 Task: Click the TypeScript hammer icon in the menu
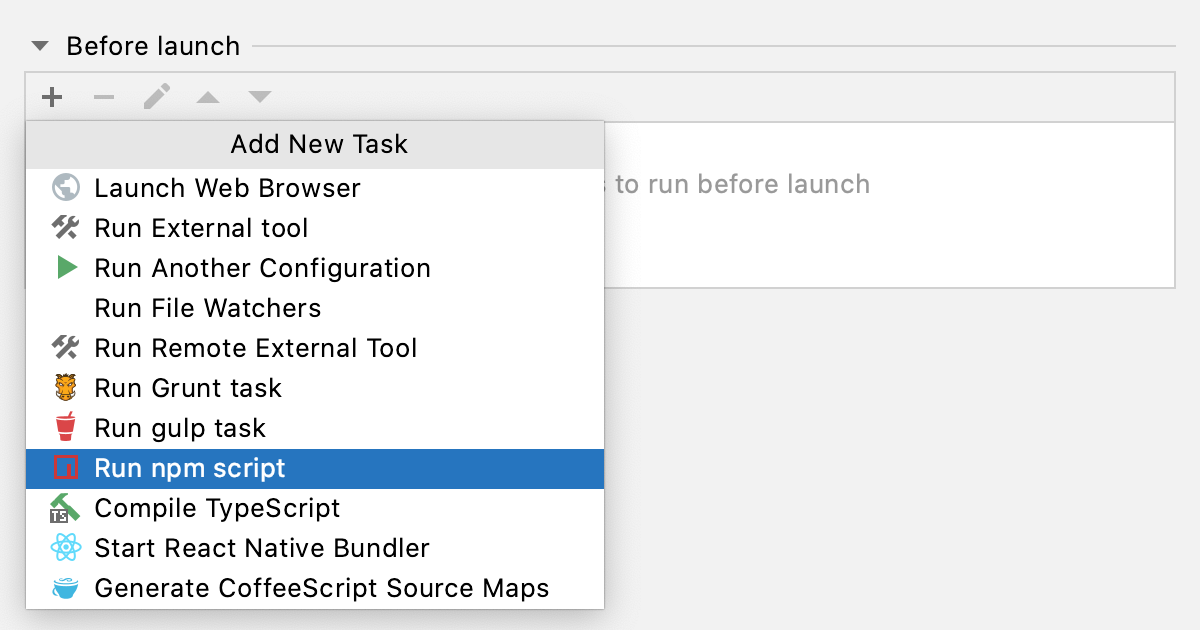64,507
